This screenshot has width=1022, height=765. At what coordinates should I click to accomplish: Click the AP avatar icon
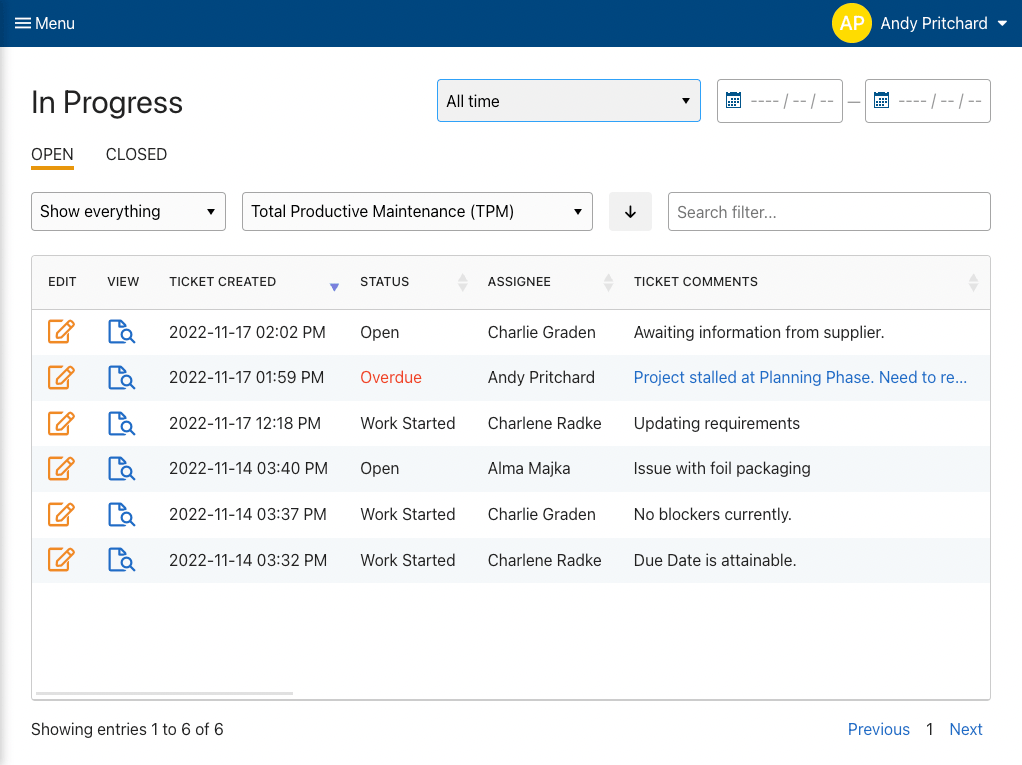coord(851,22)
